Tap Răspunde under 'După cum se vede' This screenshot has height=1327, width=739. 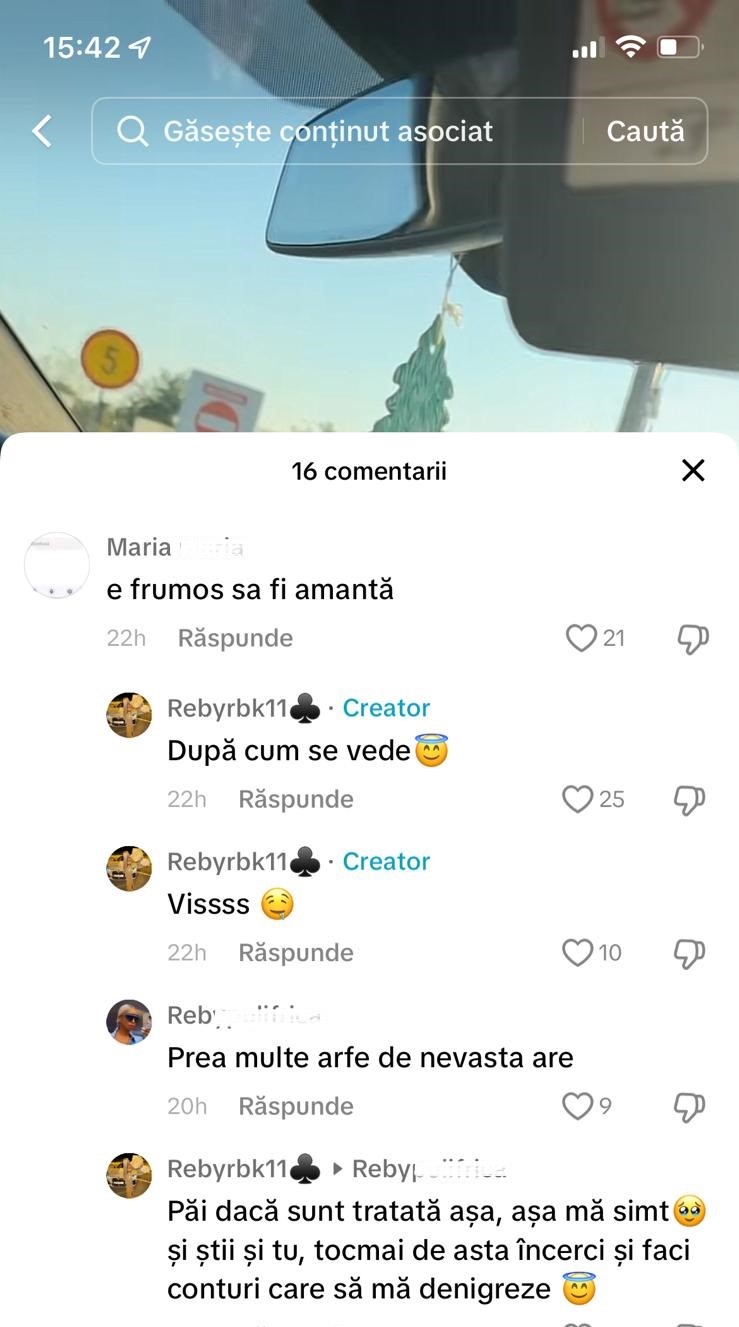(x=296, y=799)
